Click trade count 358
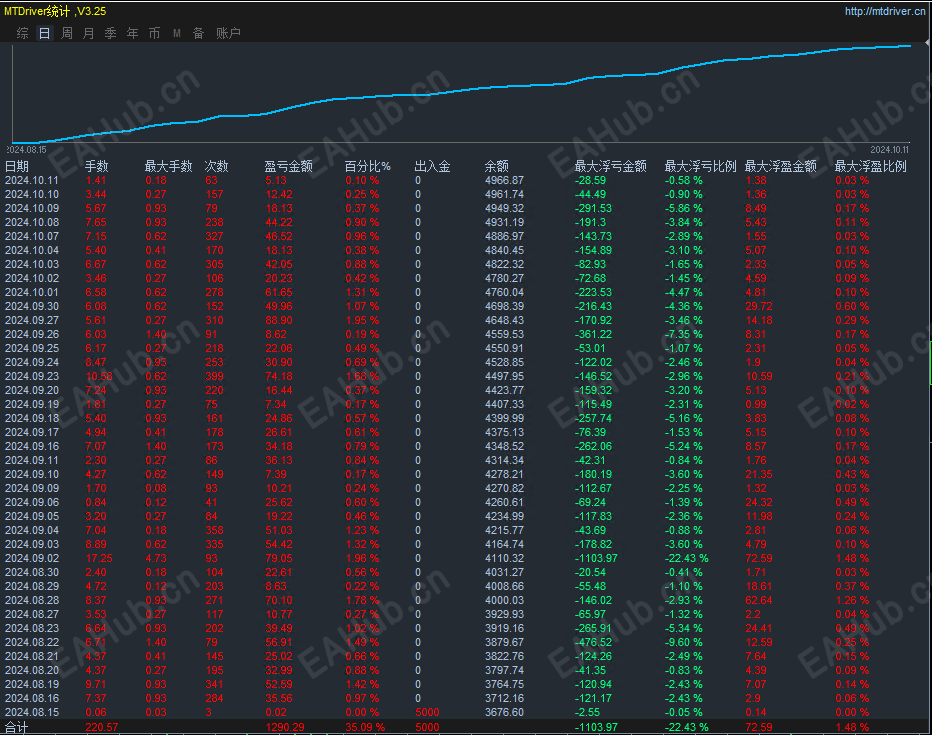The height and width of the screenshot is (735, 932). coord(214,530)
